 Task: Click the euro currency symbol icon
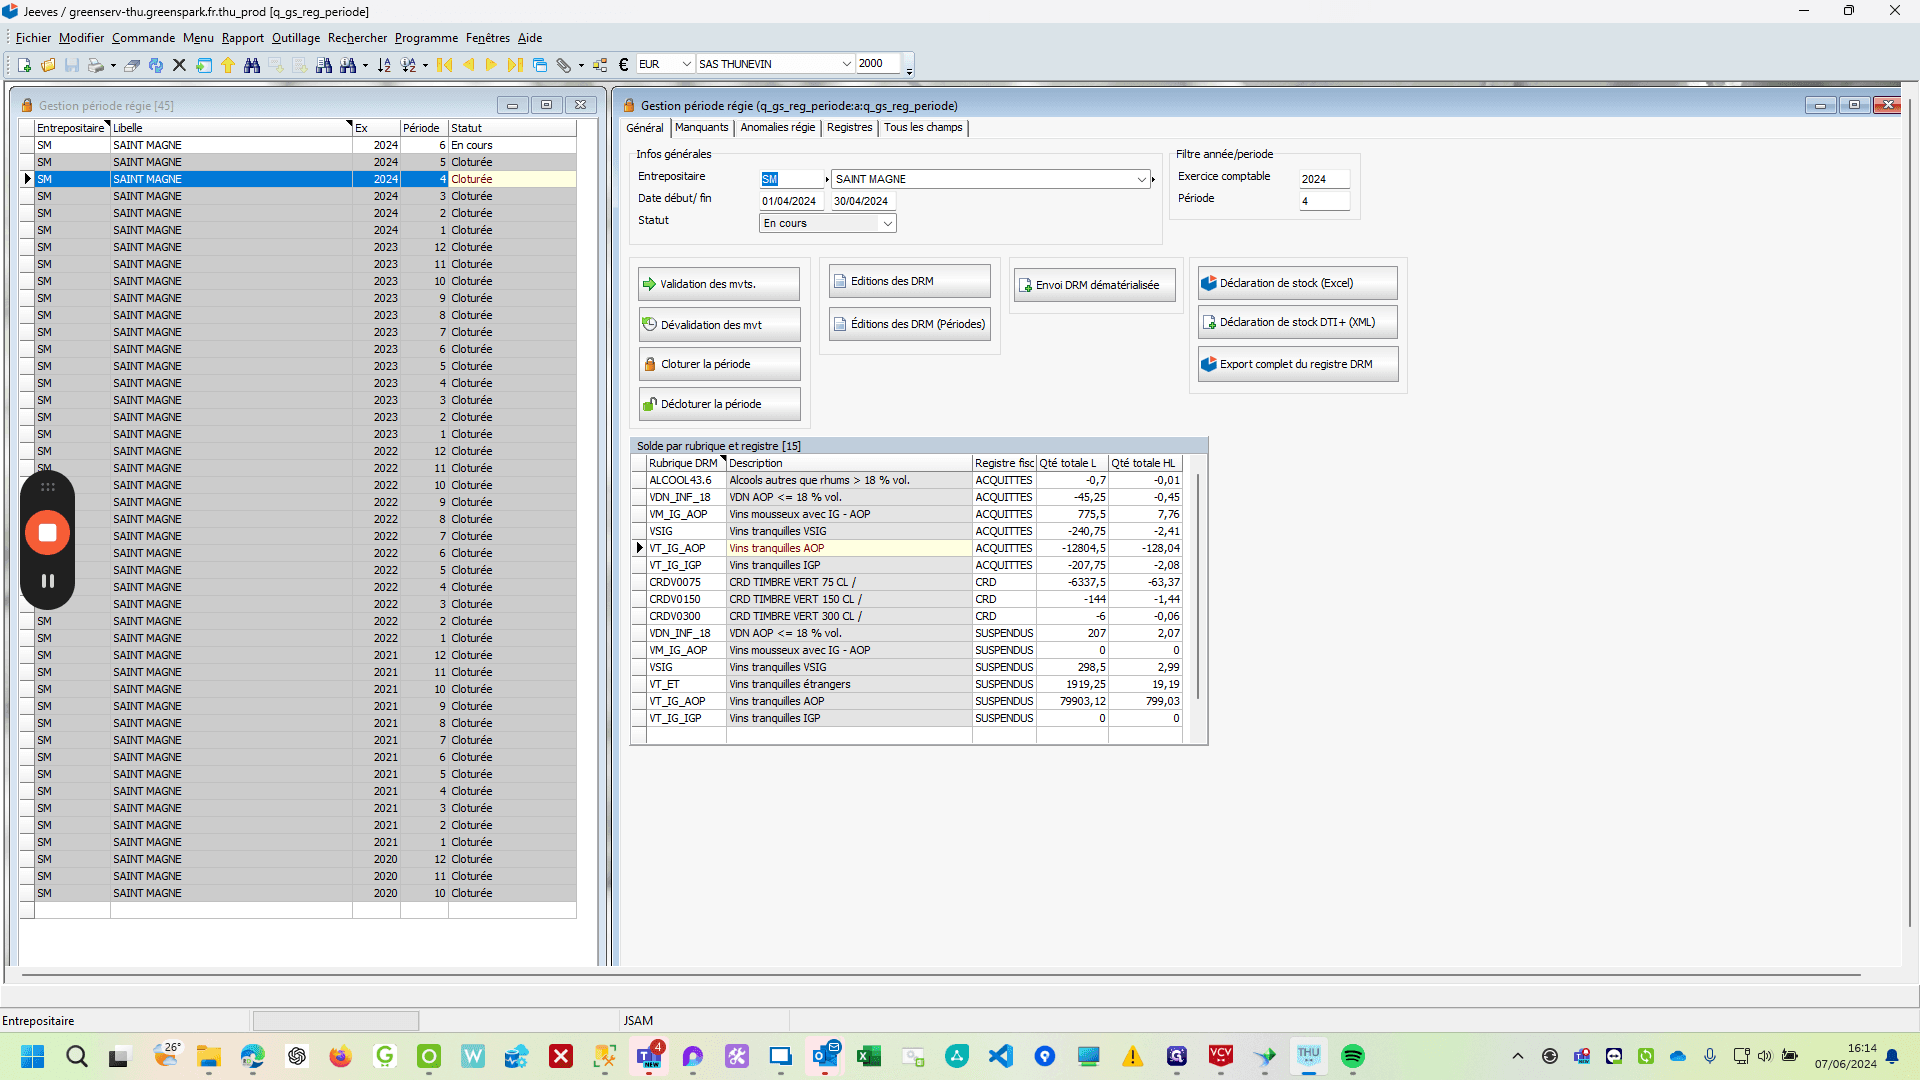coord(623,65)
